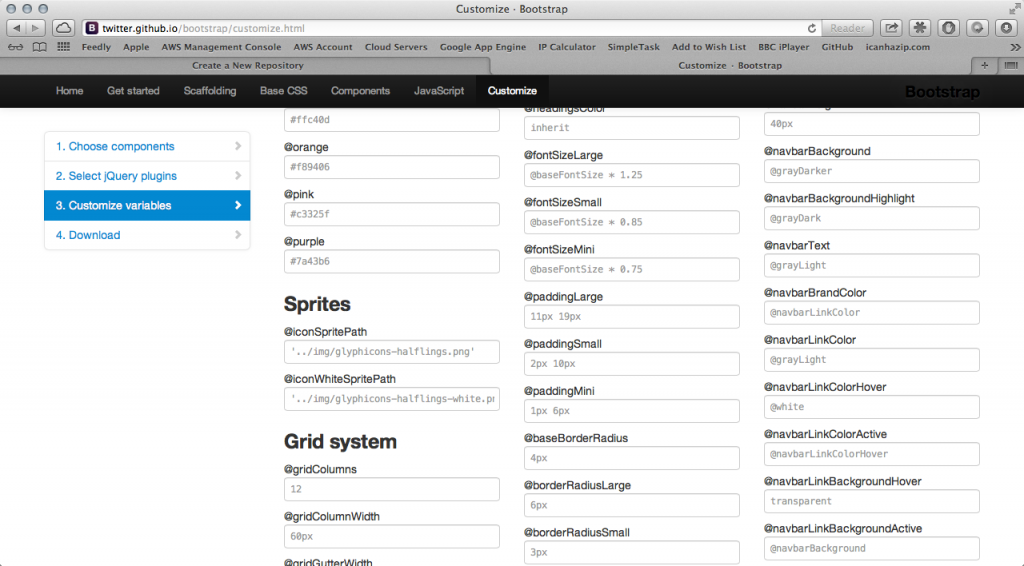Open the Share icon in toolbar
This screenshot has height=566, width=1024.
pyautogui.click(x=891, y=28)
